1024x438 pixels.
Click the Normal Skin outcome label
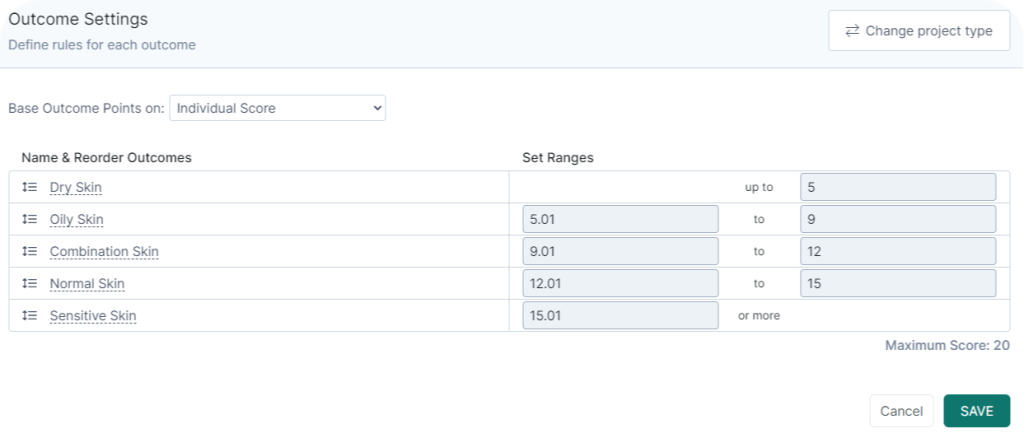point(87,283)
